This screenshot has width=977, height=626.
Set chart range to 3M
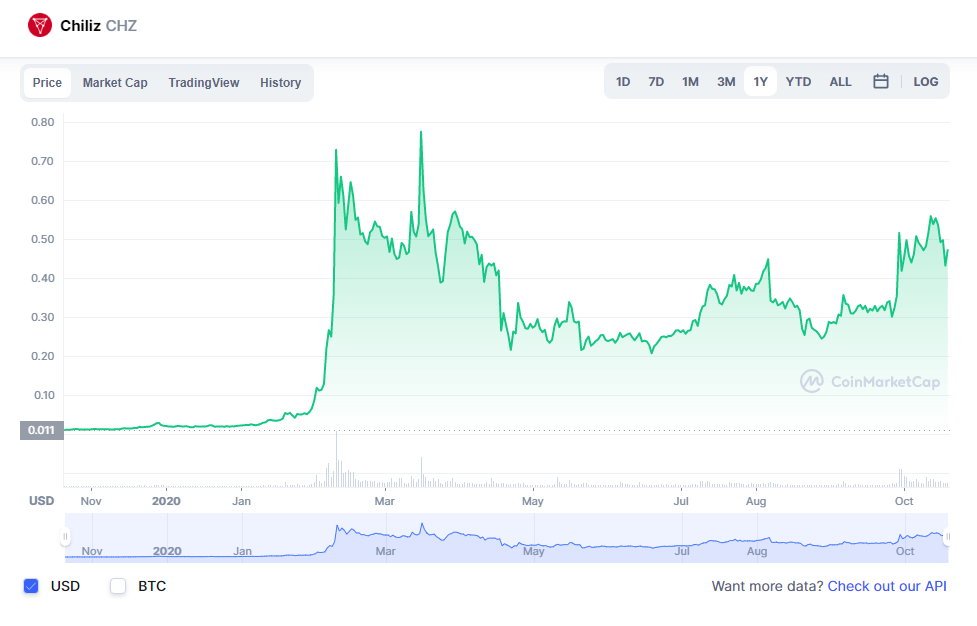[726, 82]
